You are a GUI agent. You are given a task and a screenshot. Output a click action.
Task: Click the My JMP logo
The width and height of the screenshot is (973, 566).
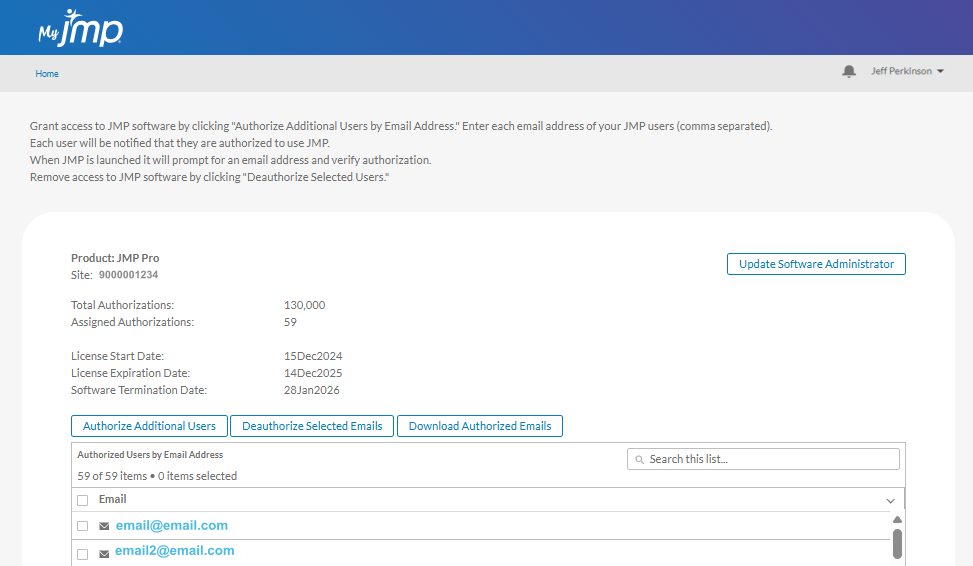click(81, 28)
